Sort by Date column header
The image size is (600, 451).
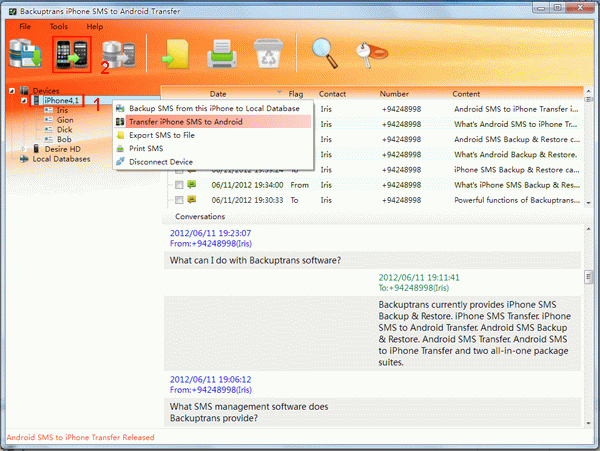pyautogui.click(x=218, y=94)
